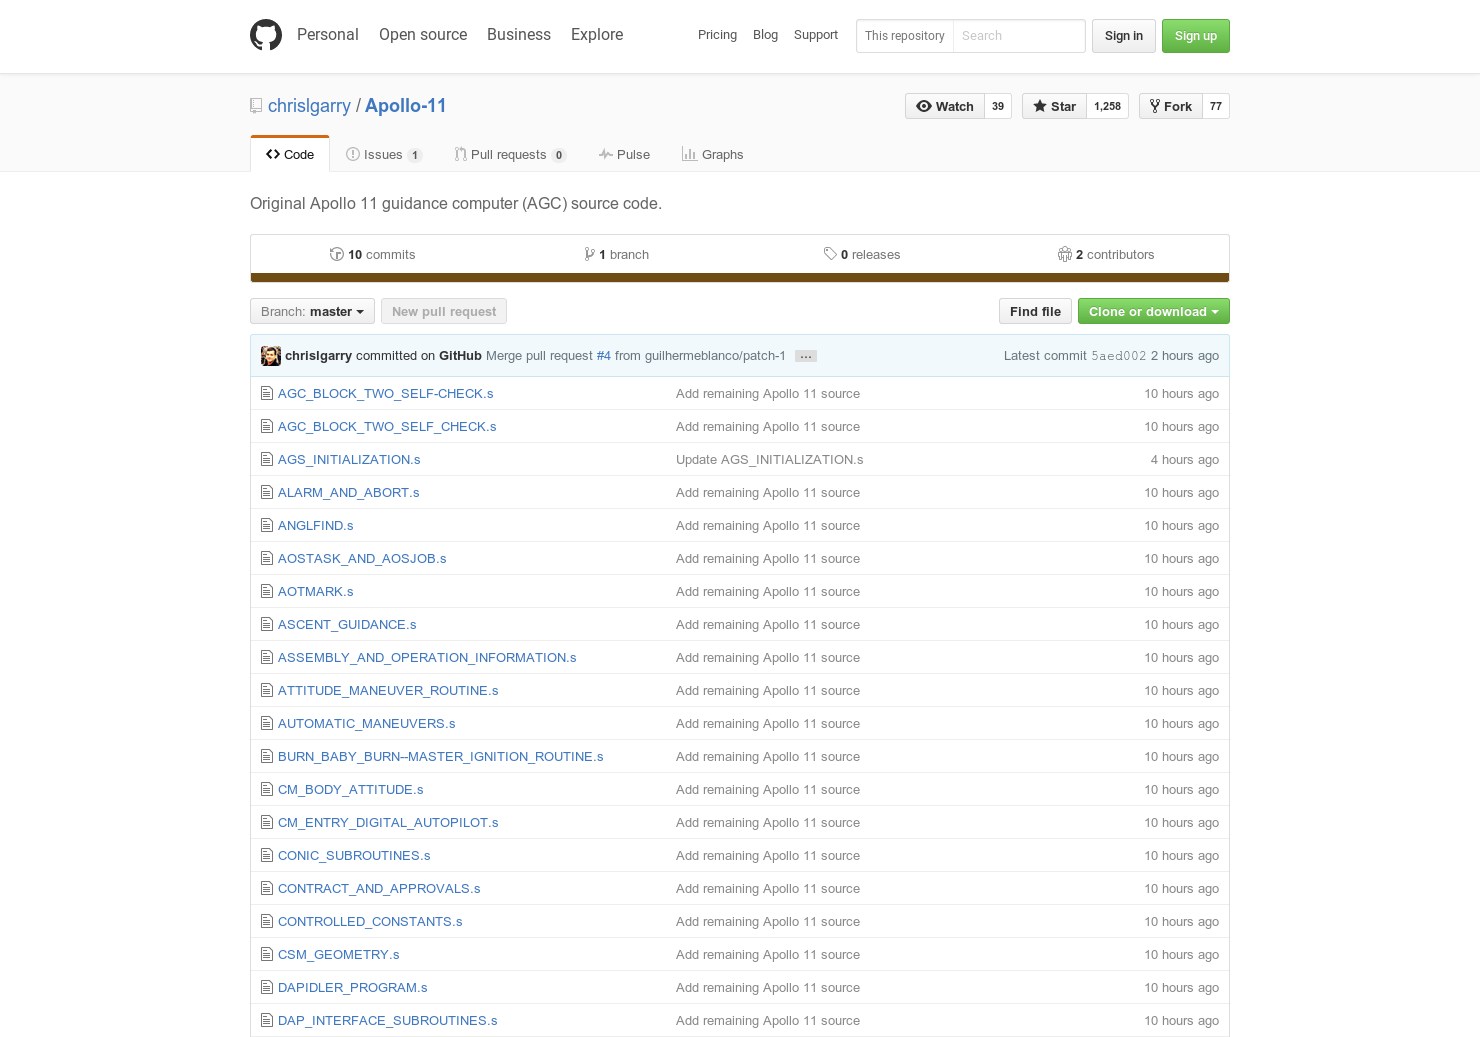Click the file icon beside AGC_BLOCK_TWO_SELF-CHECK.s
Viewport: 1480px width, 1037px height.
click(267, 394)
